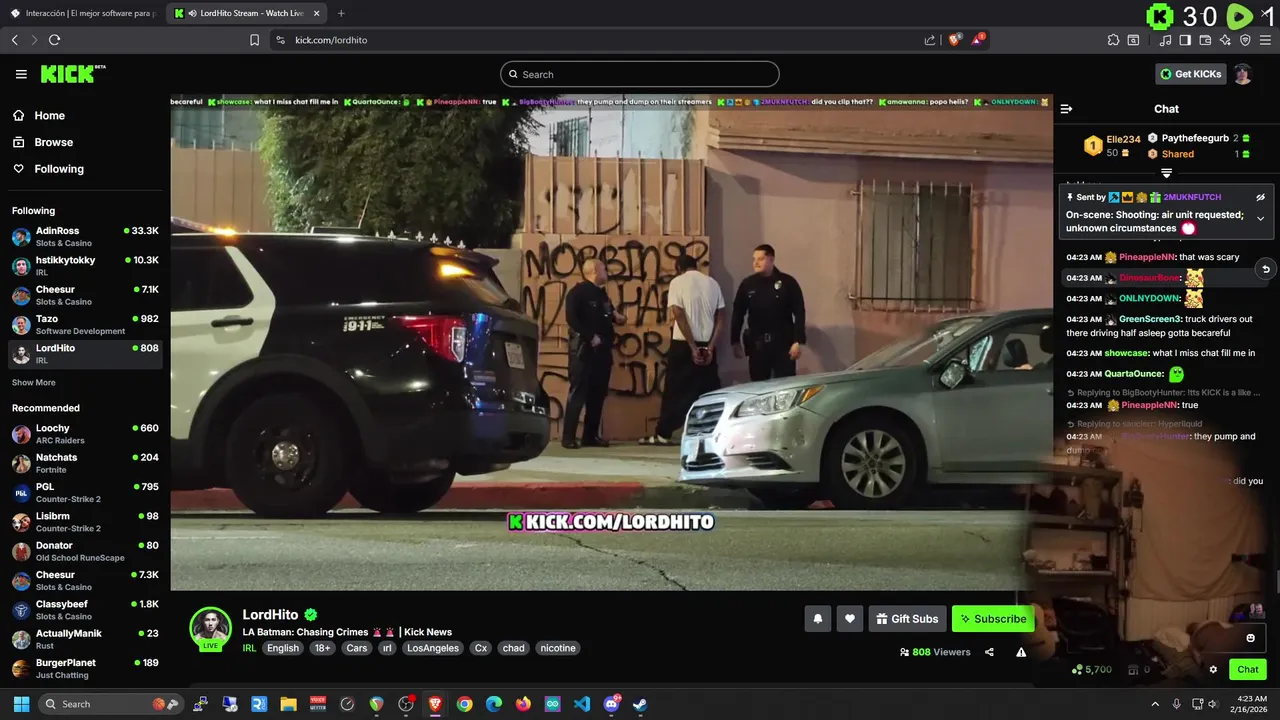This screenshot has height=720, width=1280.
Task: Open Loochy ARC Raiders channel
Action: click(x=85, y=433)
